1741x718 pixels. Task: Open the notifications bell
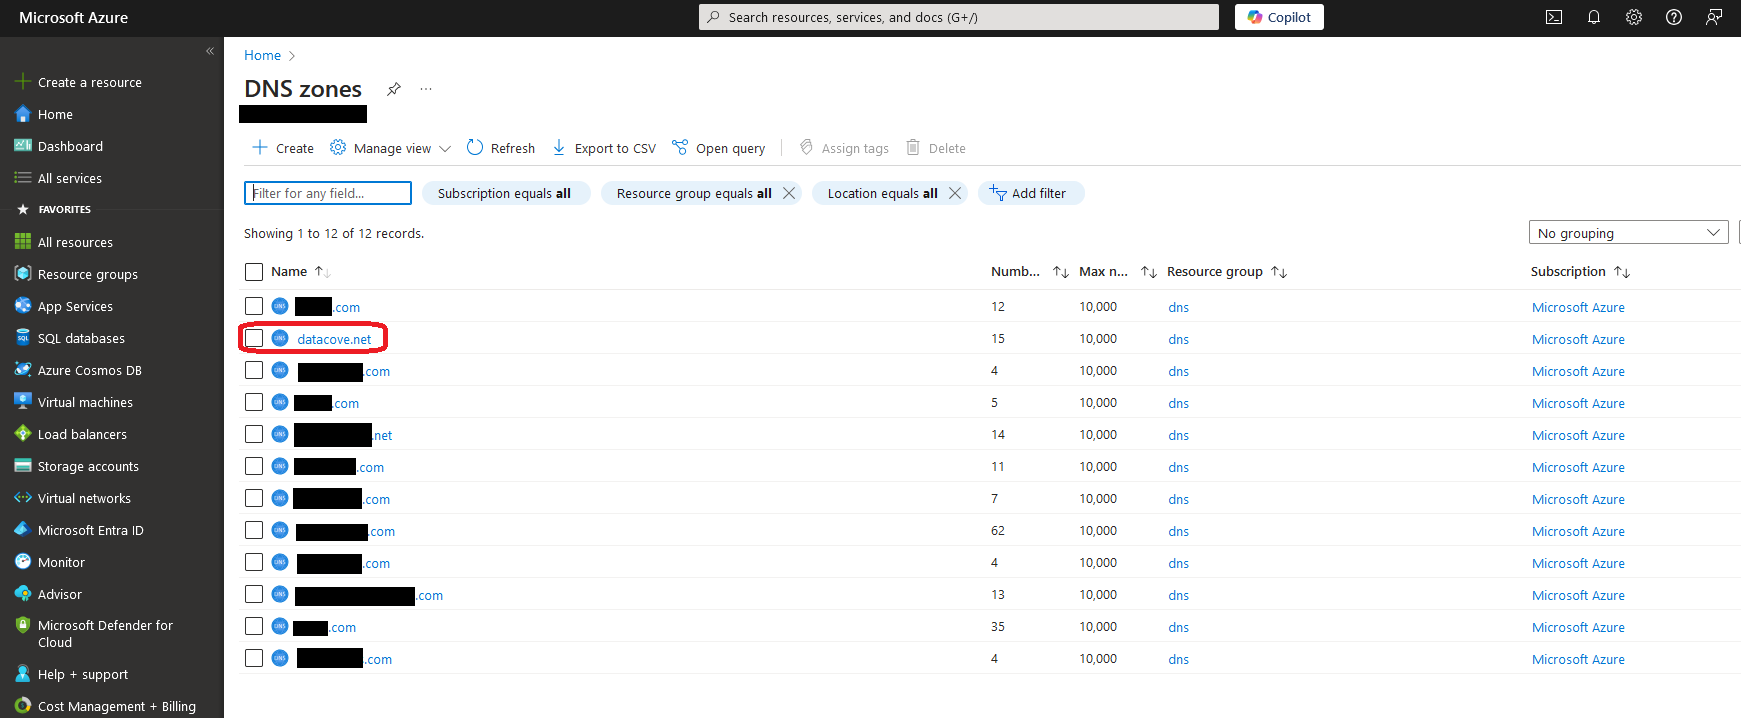[x=1594, y=17]
